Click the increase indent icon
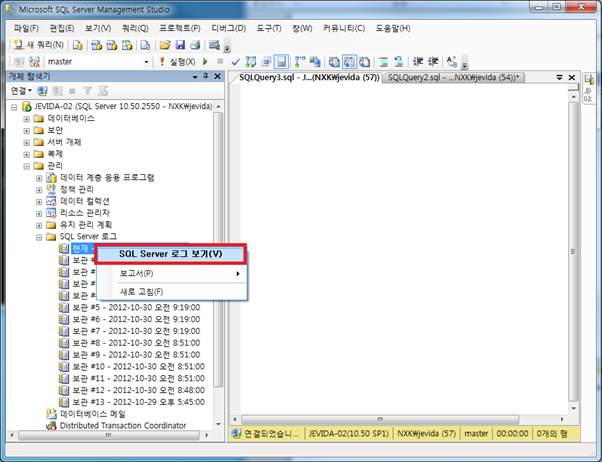The width and height of the screenshot is (602, 462). pyautogui.click(x=433, y=61)
